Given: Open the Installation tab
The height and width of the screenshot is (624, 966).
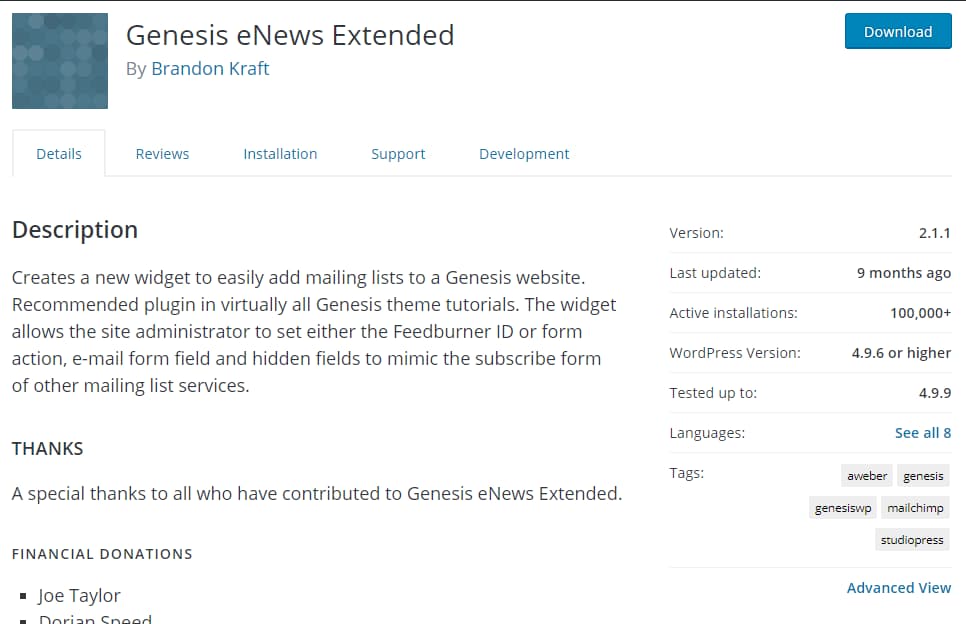Looking at the screenshot, I should 280,153.
